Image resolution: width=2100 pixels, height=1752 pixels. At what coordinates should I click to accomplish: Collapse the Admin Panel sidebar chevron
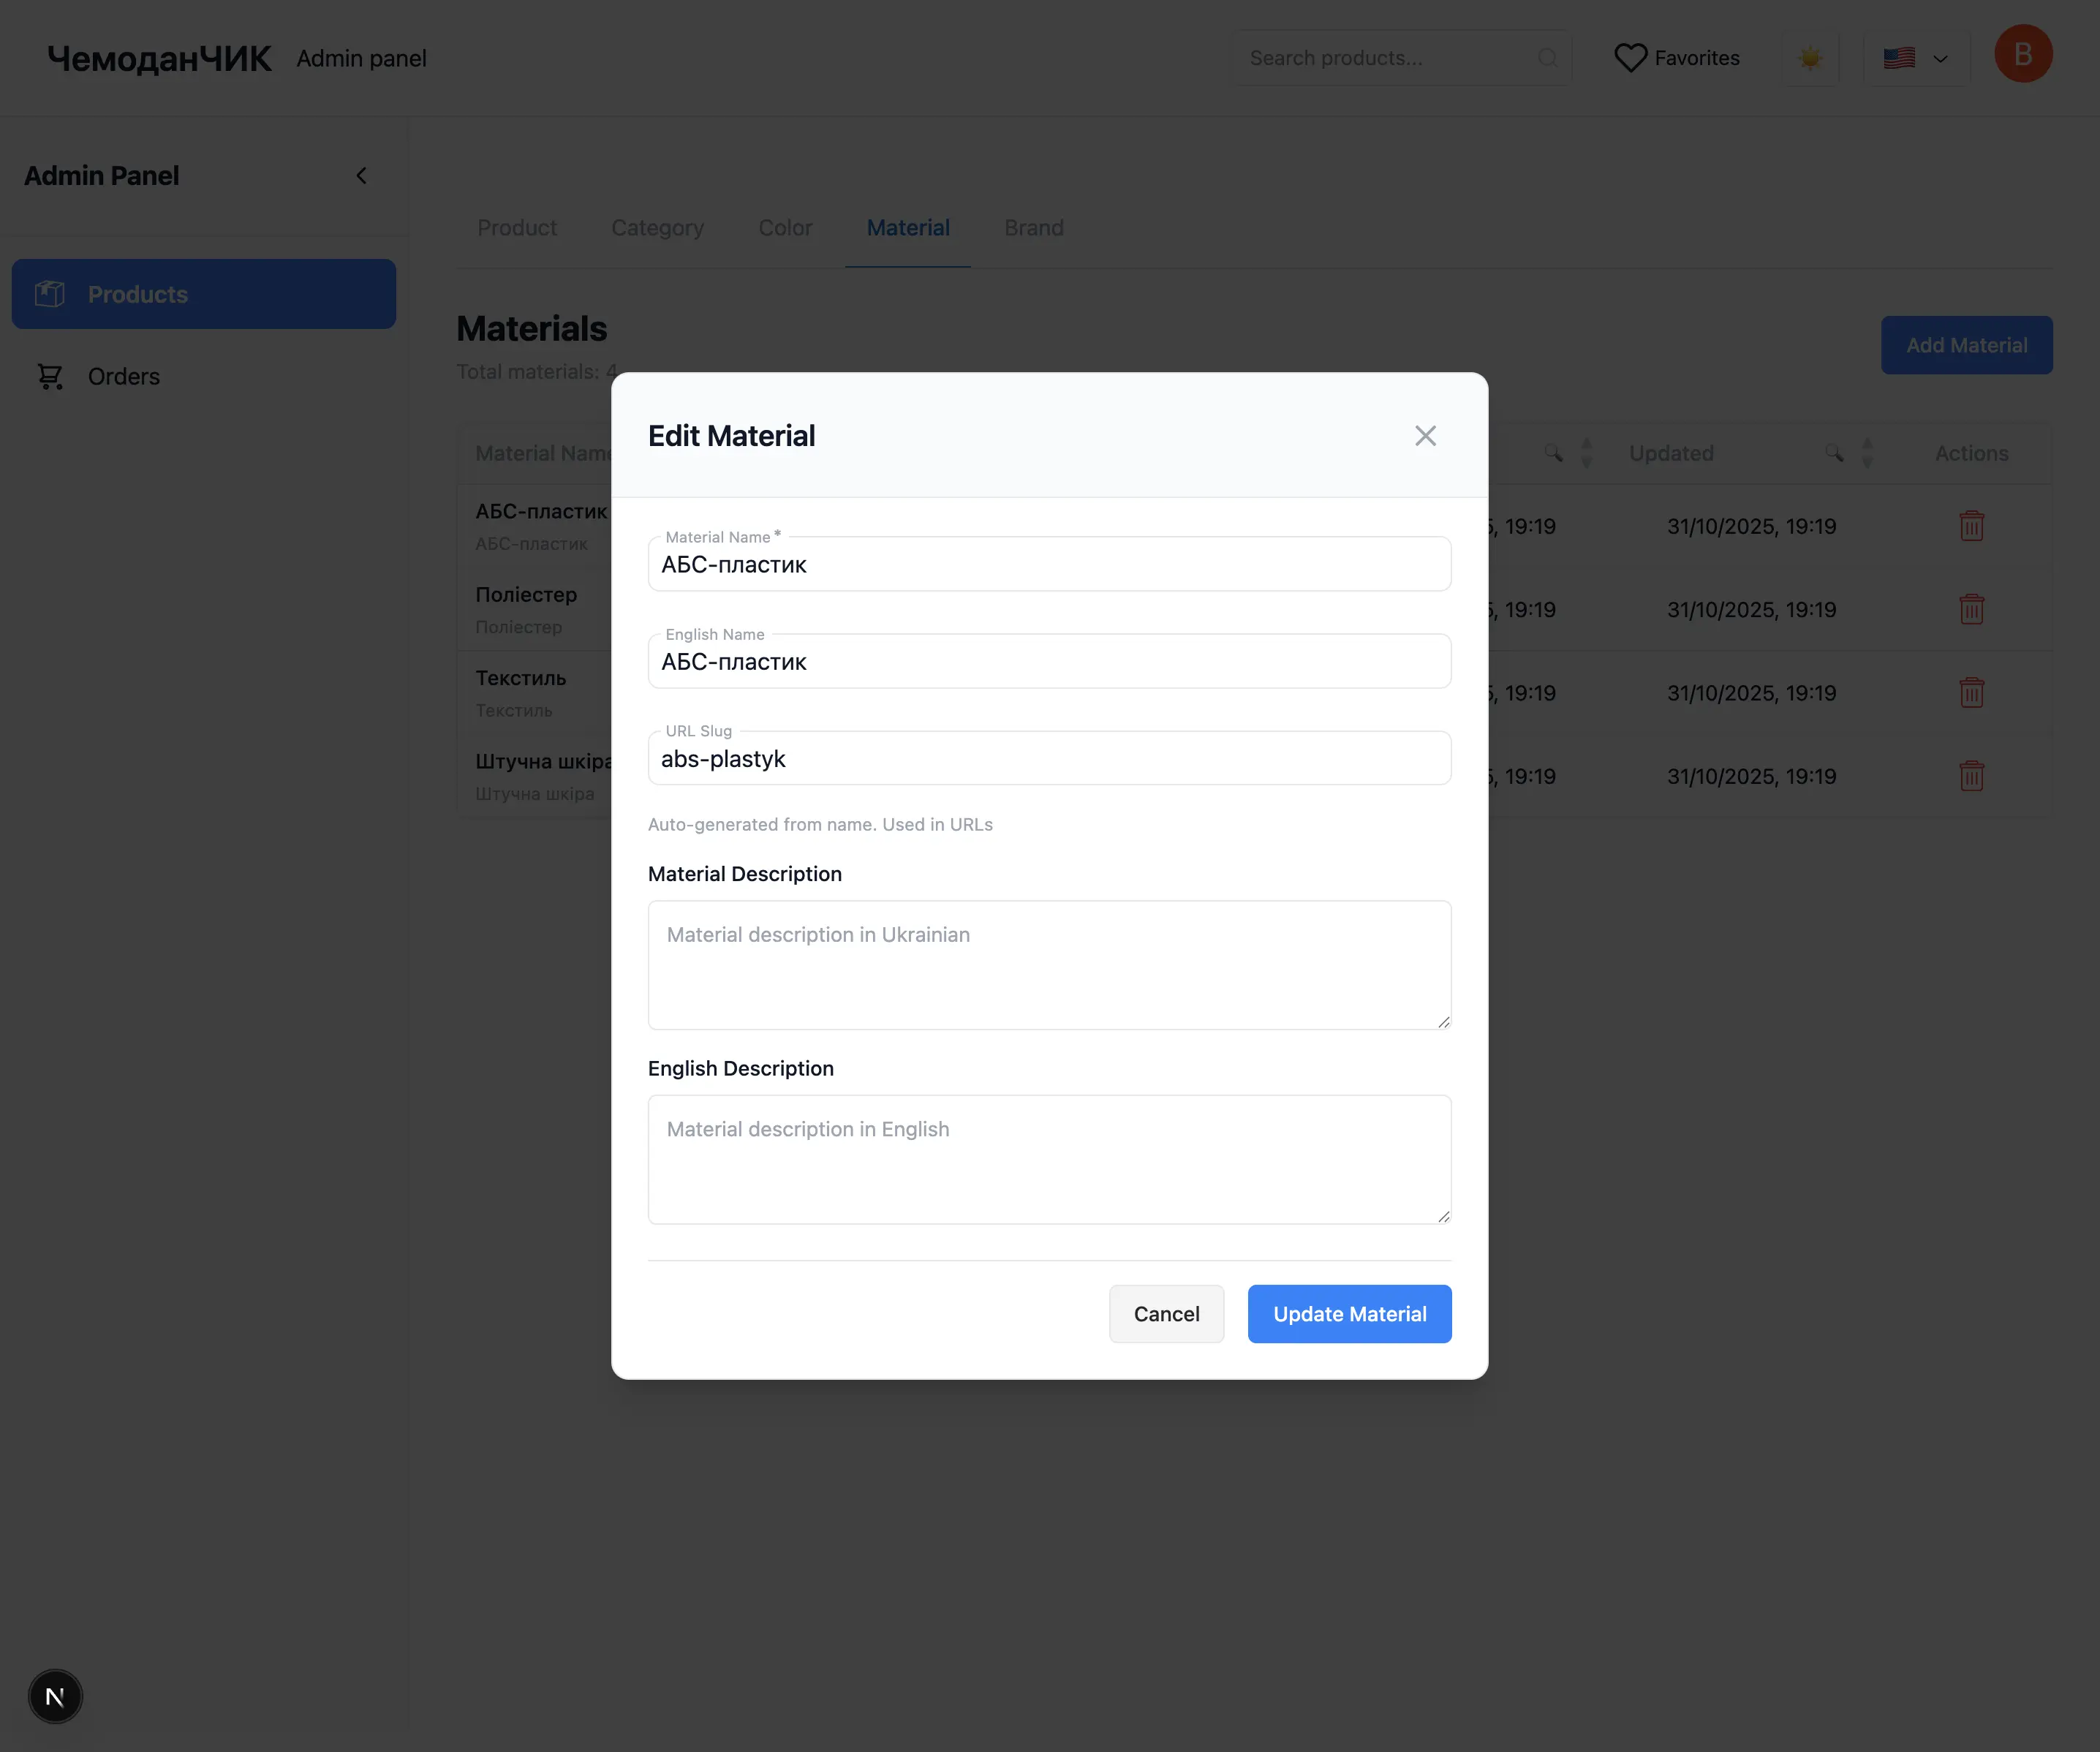coord(362,176)
